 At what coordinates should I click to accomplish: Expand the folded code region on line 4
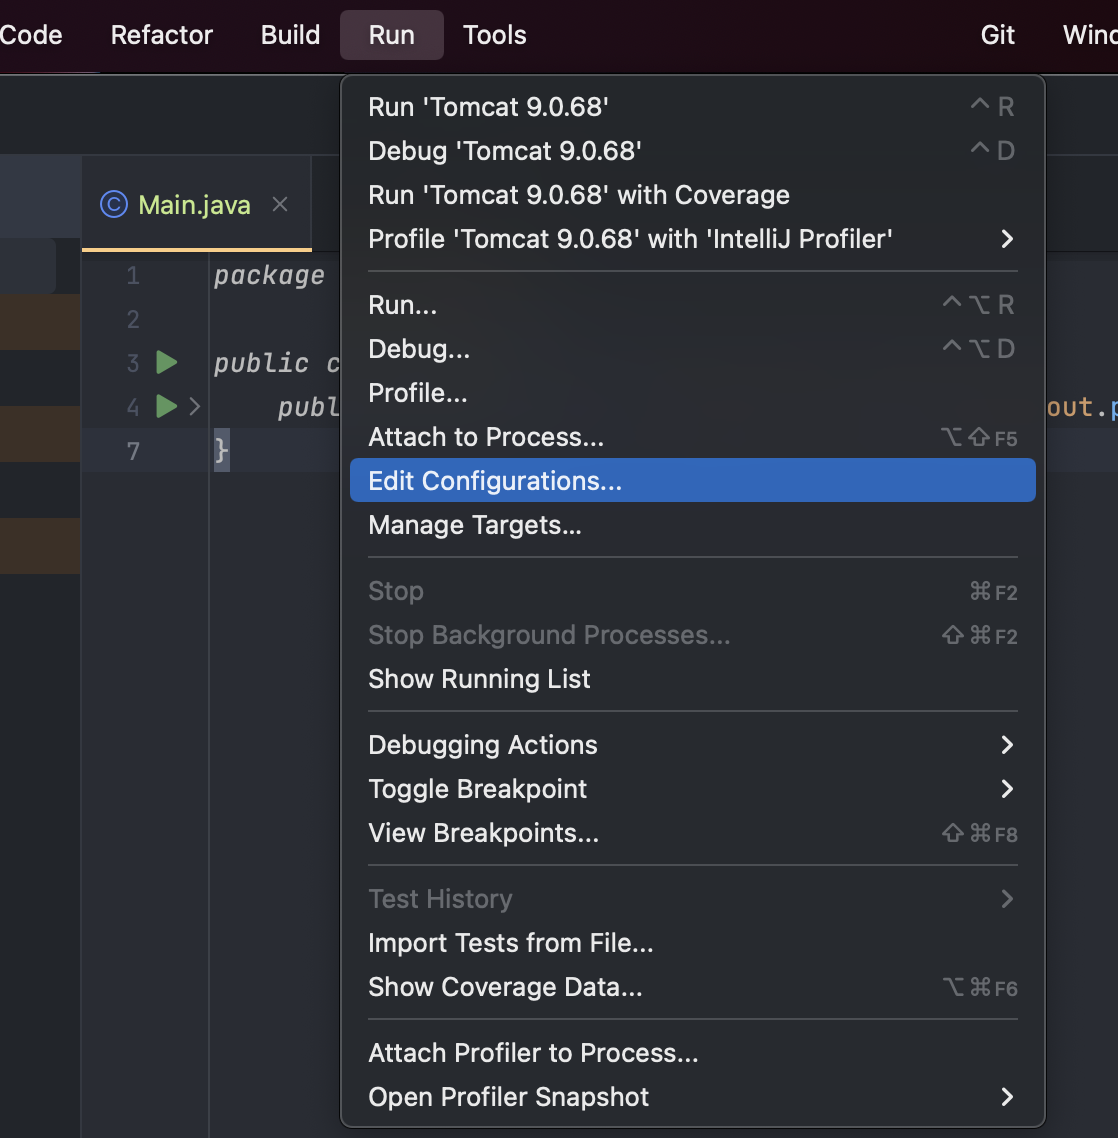(194, 406)
